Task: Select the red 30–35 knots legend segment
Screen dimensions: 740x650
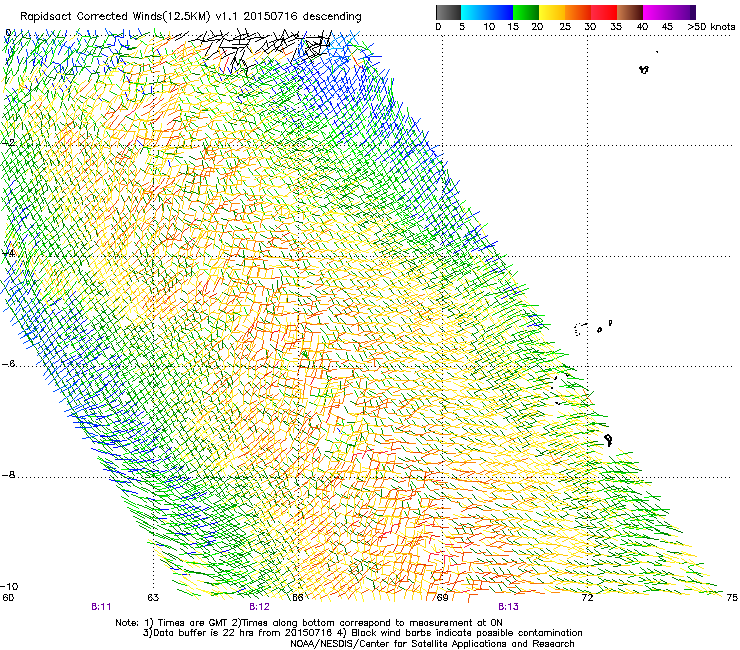Action: click(x=604, y=12)
